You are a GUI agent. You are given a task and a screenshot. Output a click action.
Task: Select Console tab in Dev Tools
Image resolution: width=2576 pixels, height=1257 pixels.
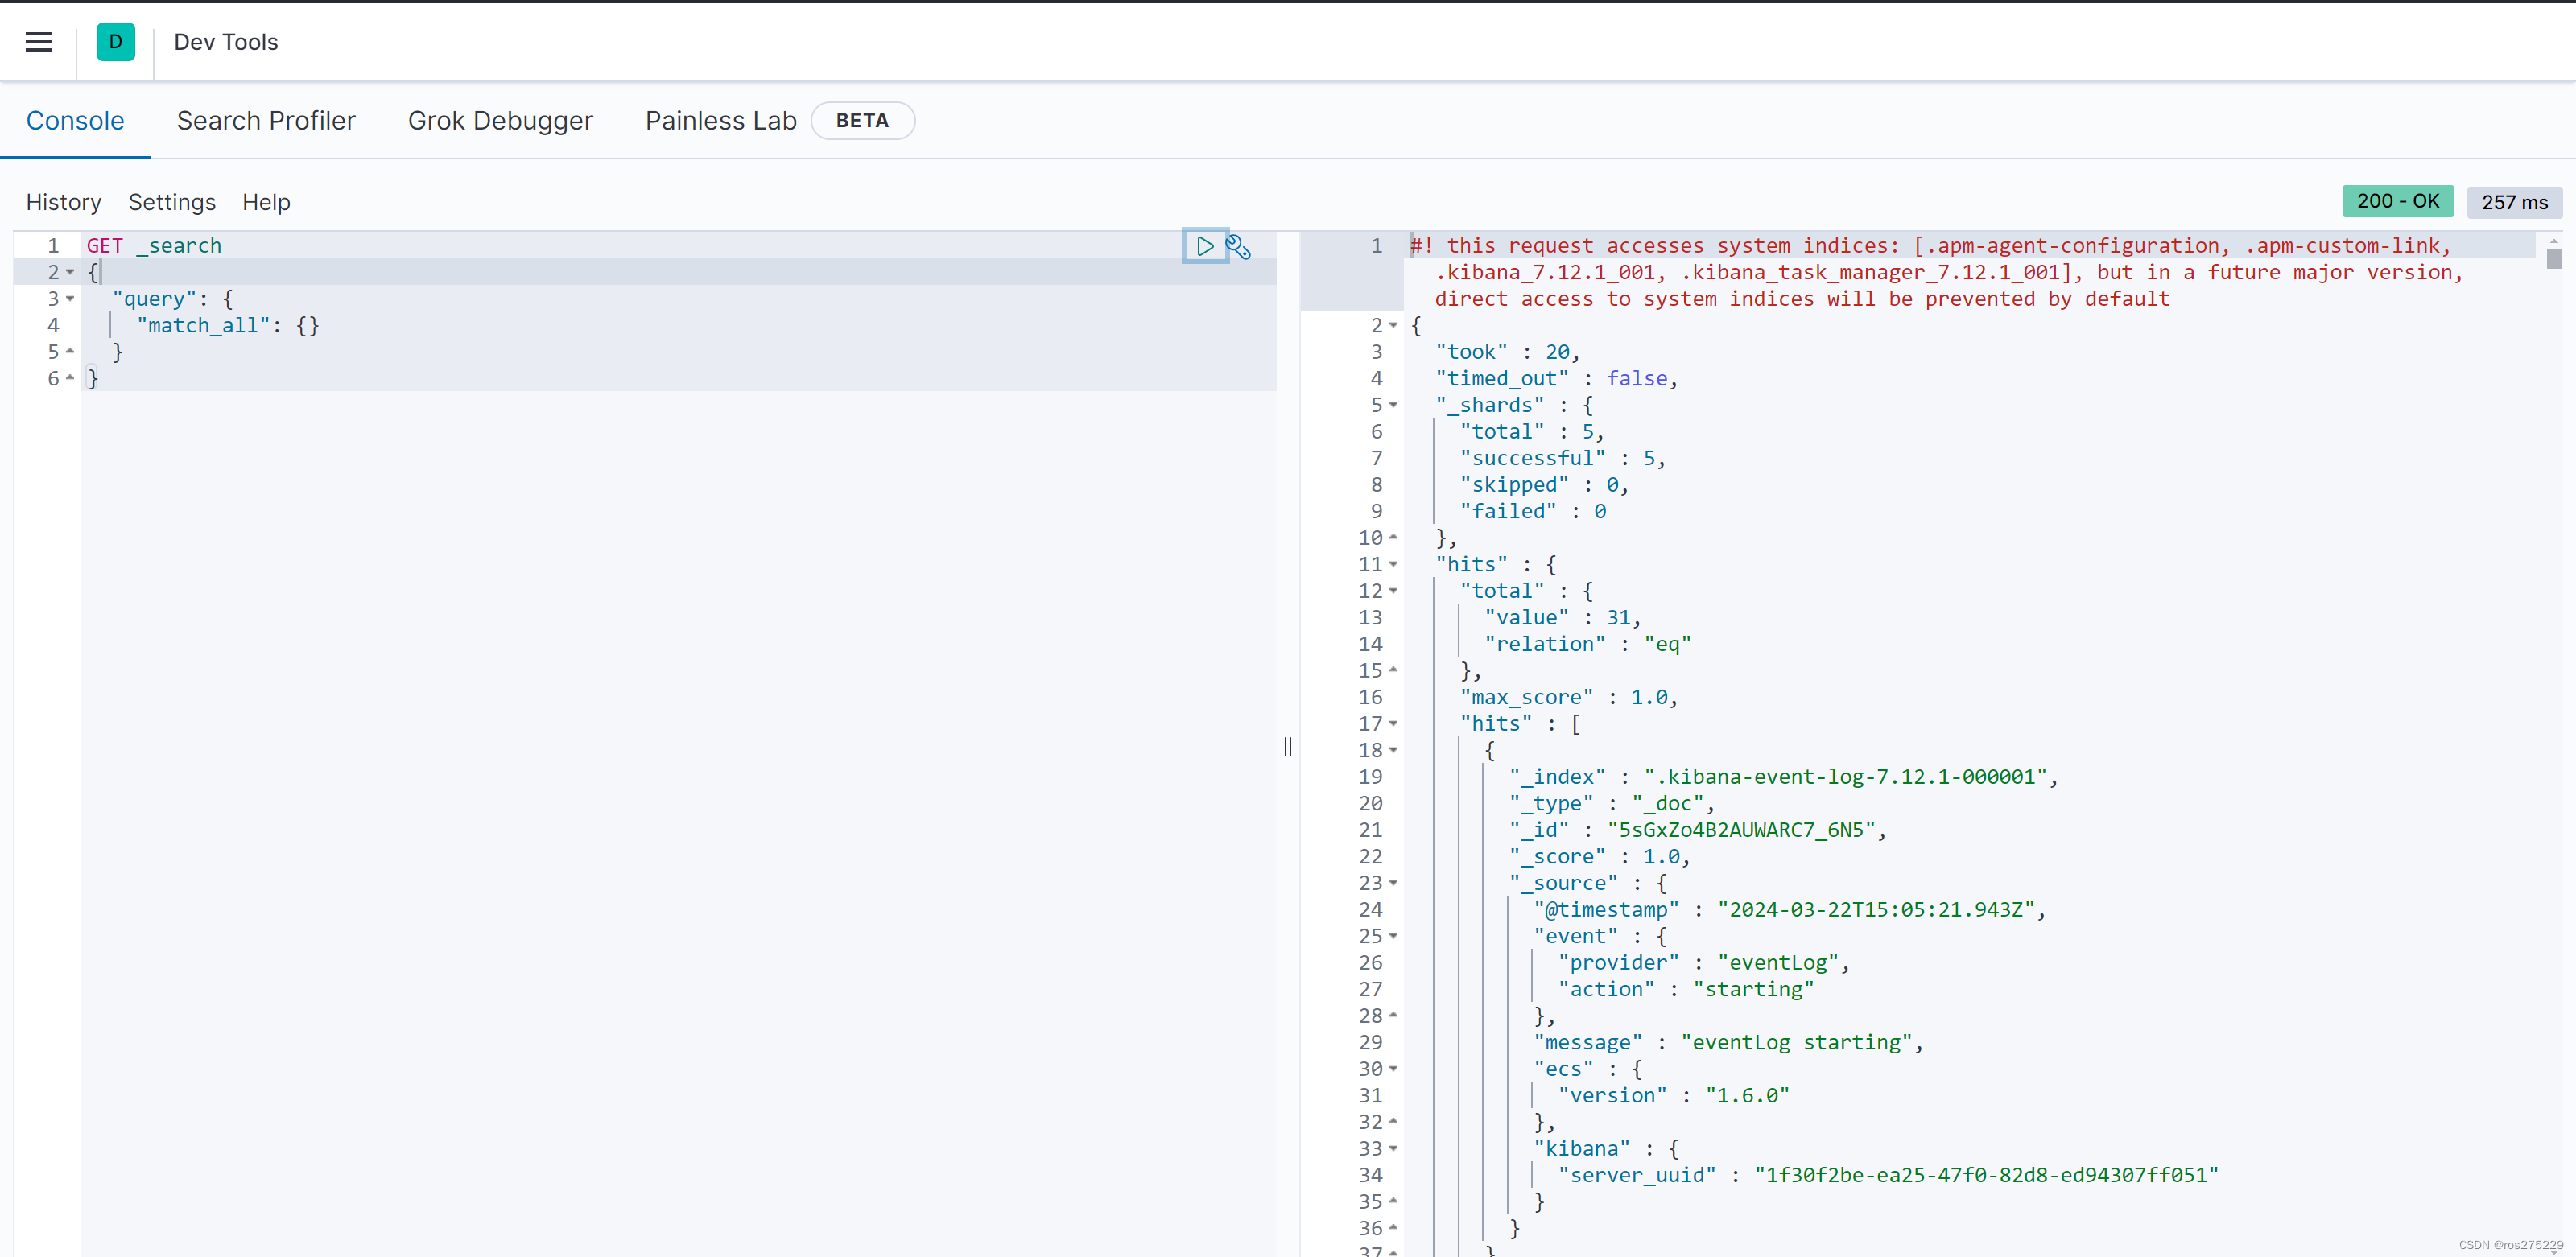click(x=76, y=120)
